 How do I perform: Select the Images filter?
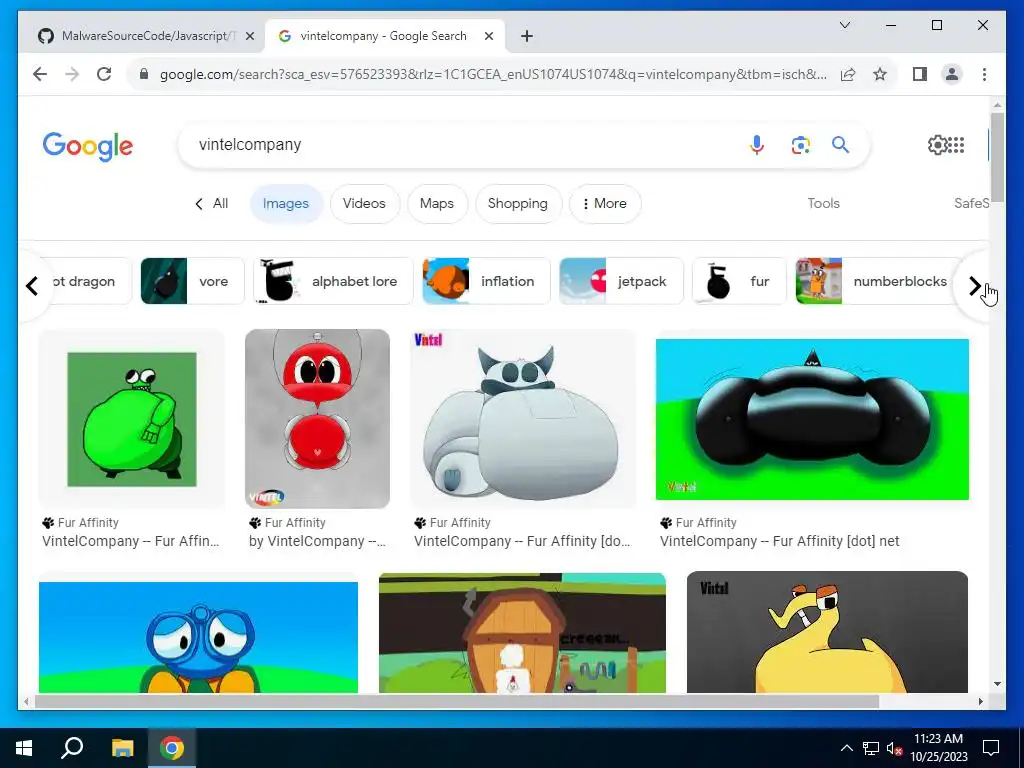[285, 204]
